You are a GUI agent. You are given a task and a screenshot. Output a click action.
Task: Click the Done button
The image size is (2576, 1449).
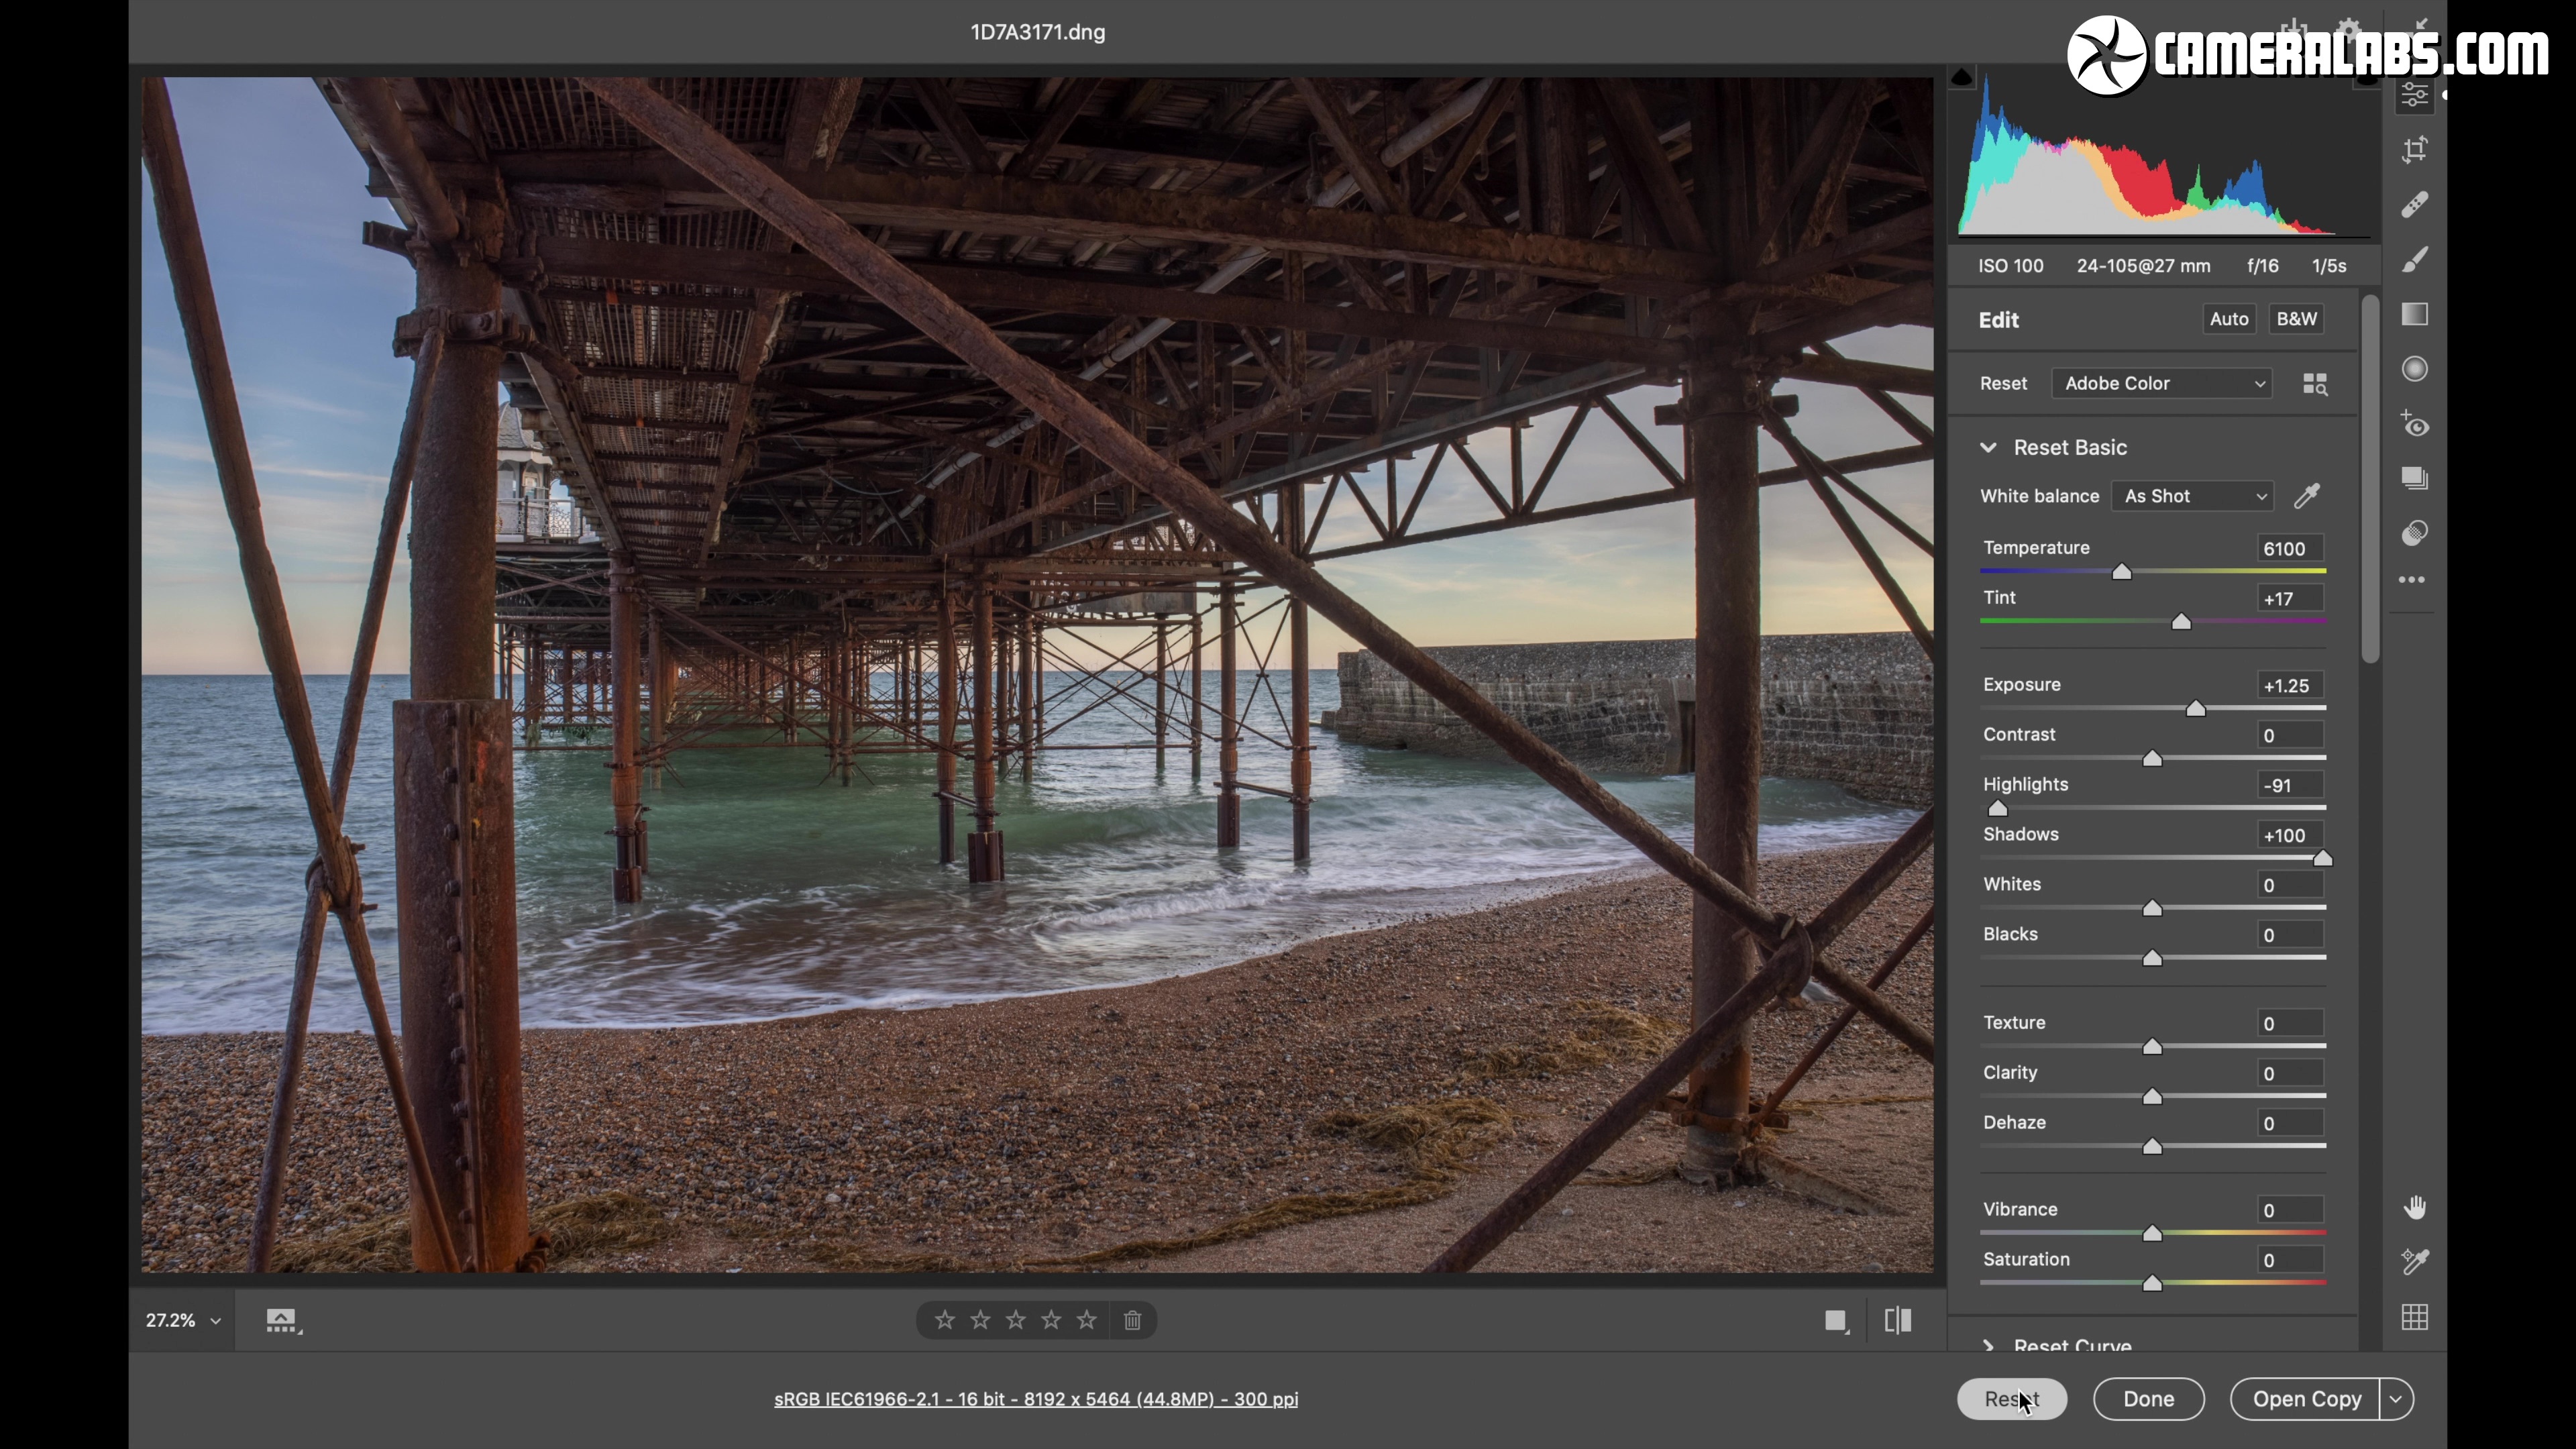[2149, 1399]
